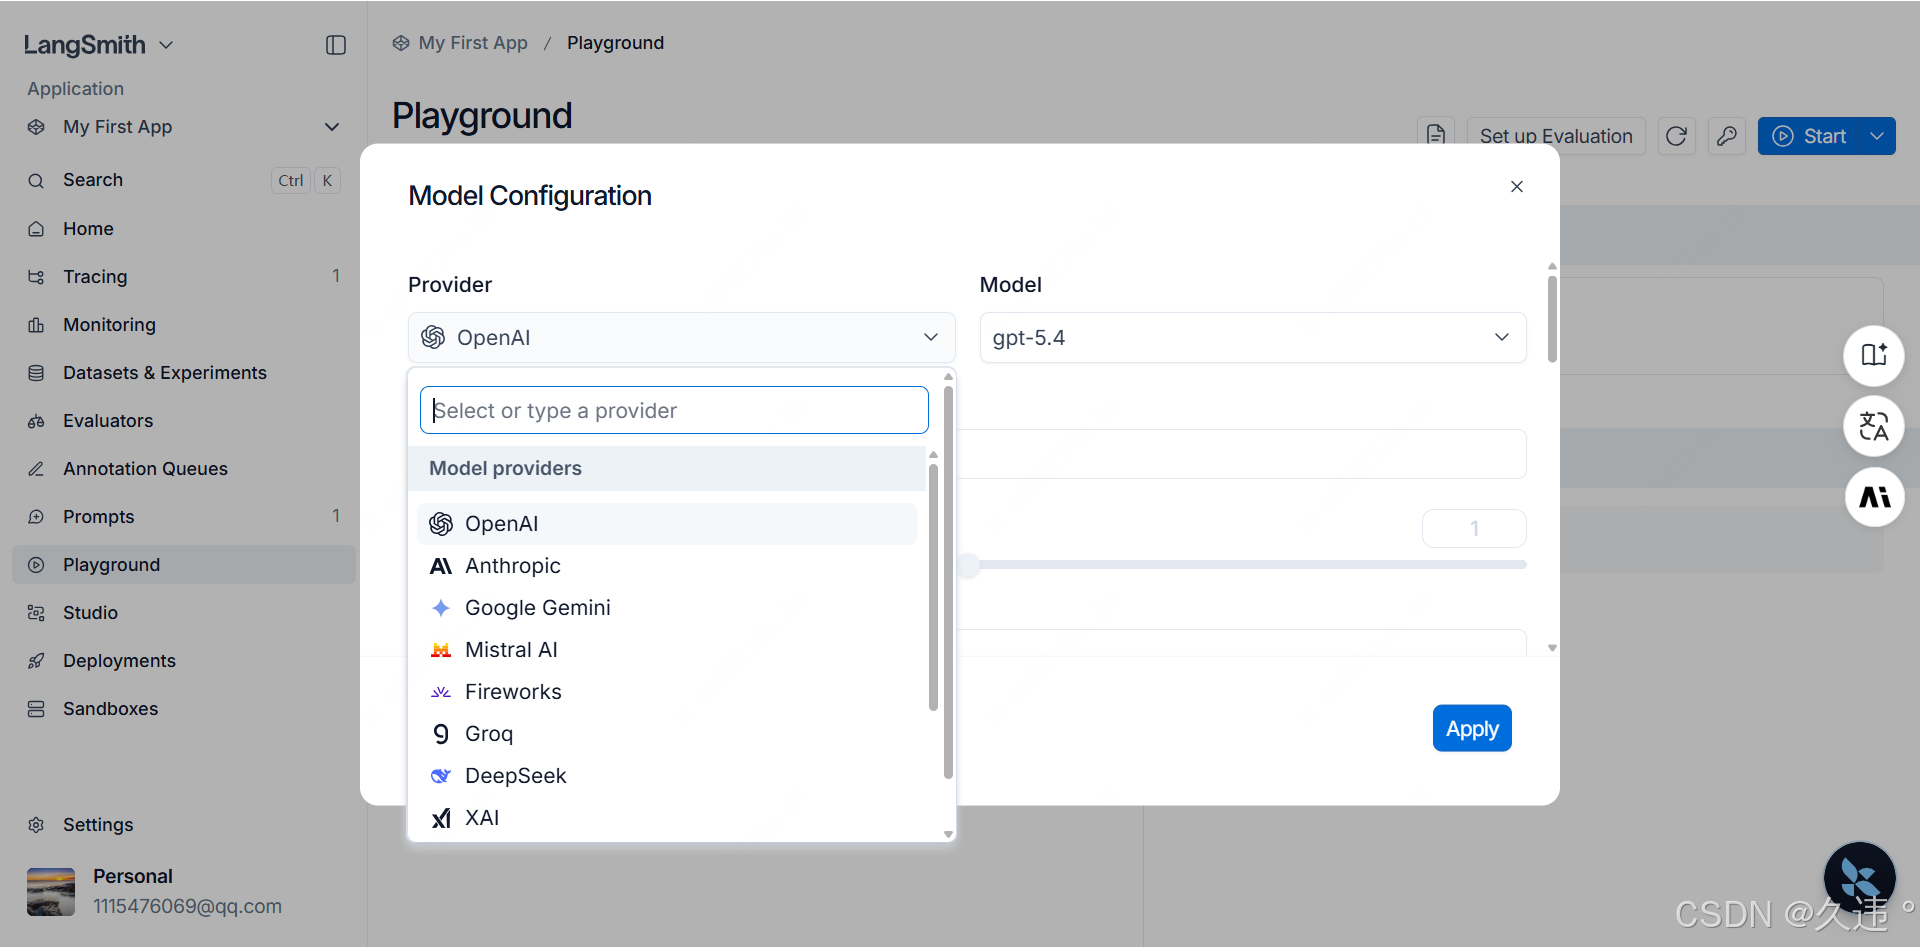Click the dialog vertical scrollbar thumb
Image resolution: width=1920 pixels, height=947 pixels.
point(1552,319)
